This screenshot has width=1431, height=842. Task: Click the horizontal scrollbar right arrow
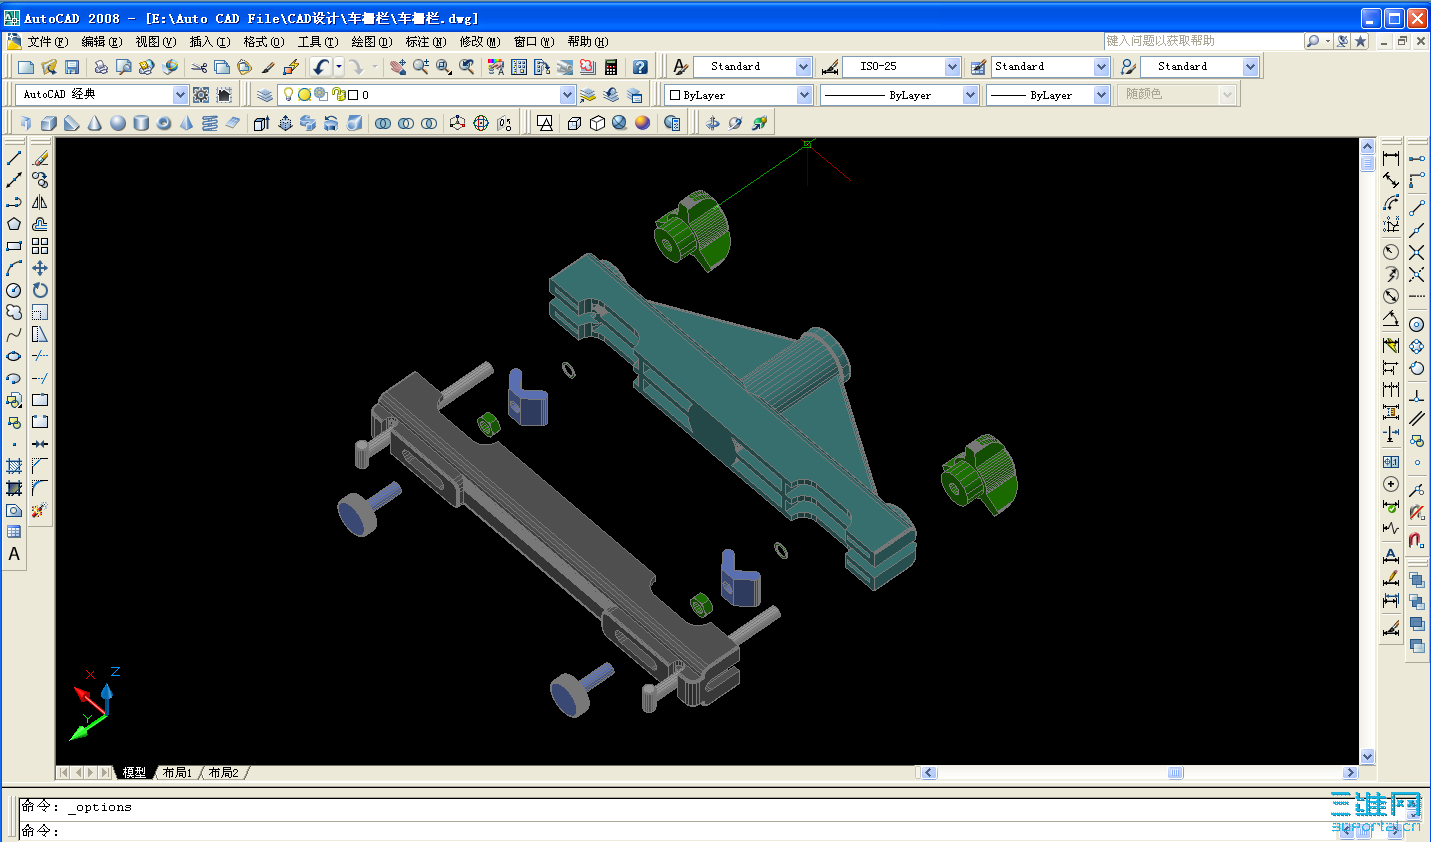point(1351,773)
